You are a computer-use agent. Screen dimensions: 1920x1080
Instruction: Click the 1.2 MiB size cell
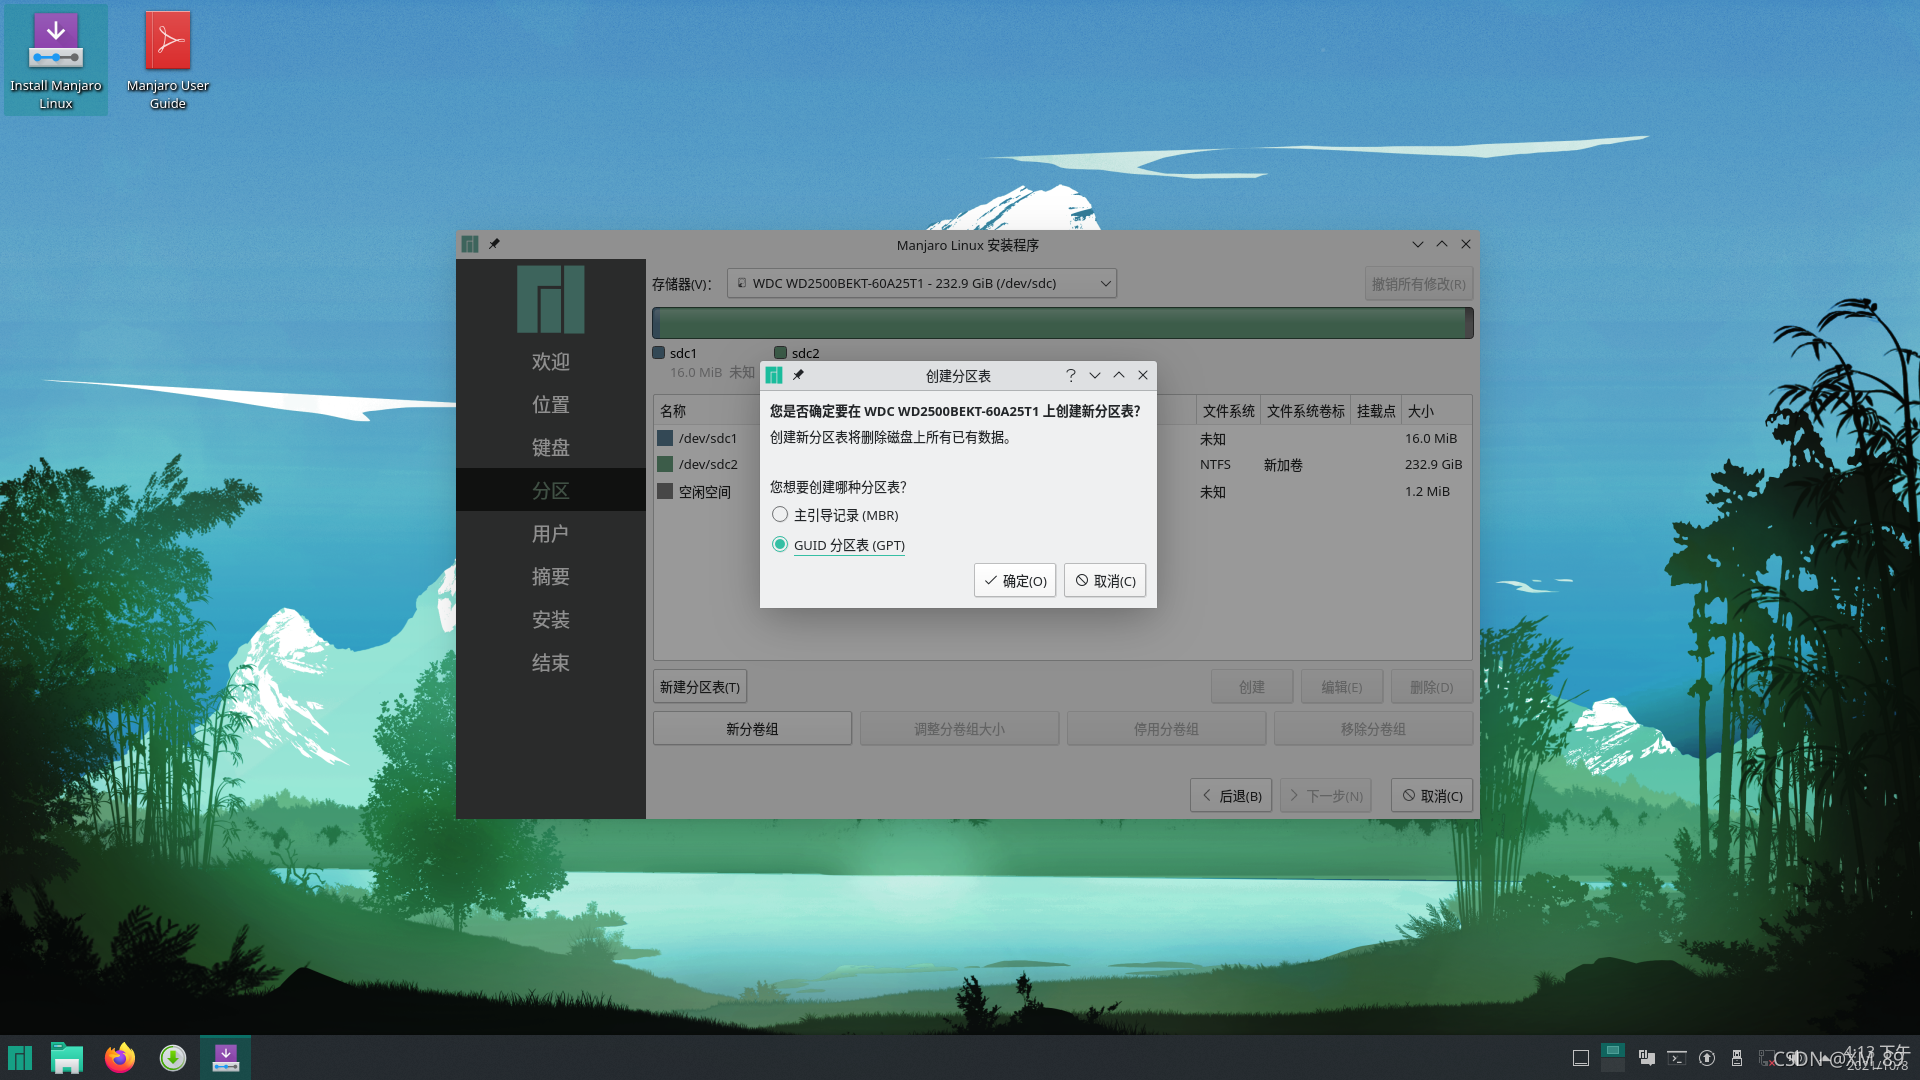point(1427,491)
